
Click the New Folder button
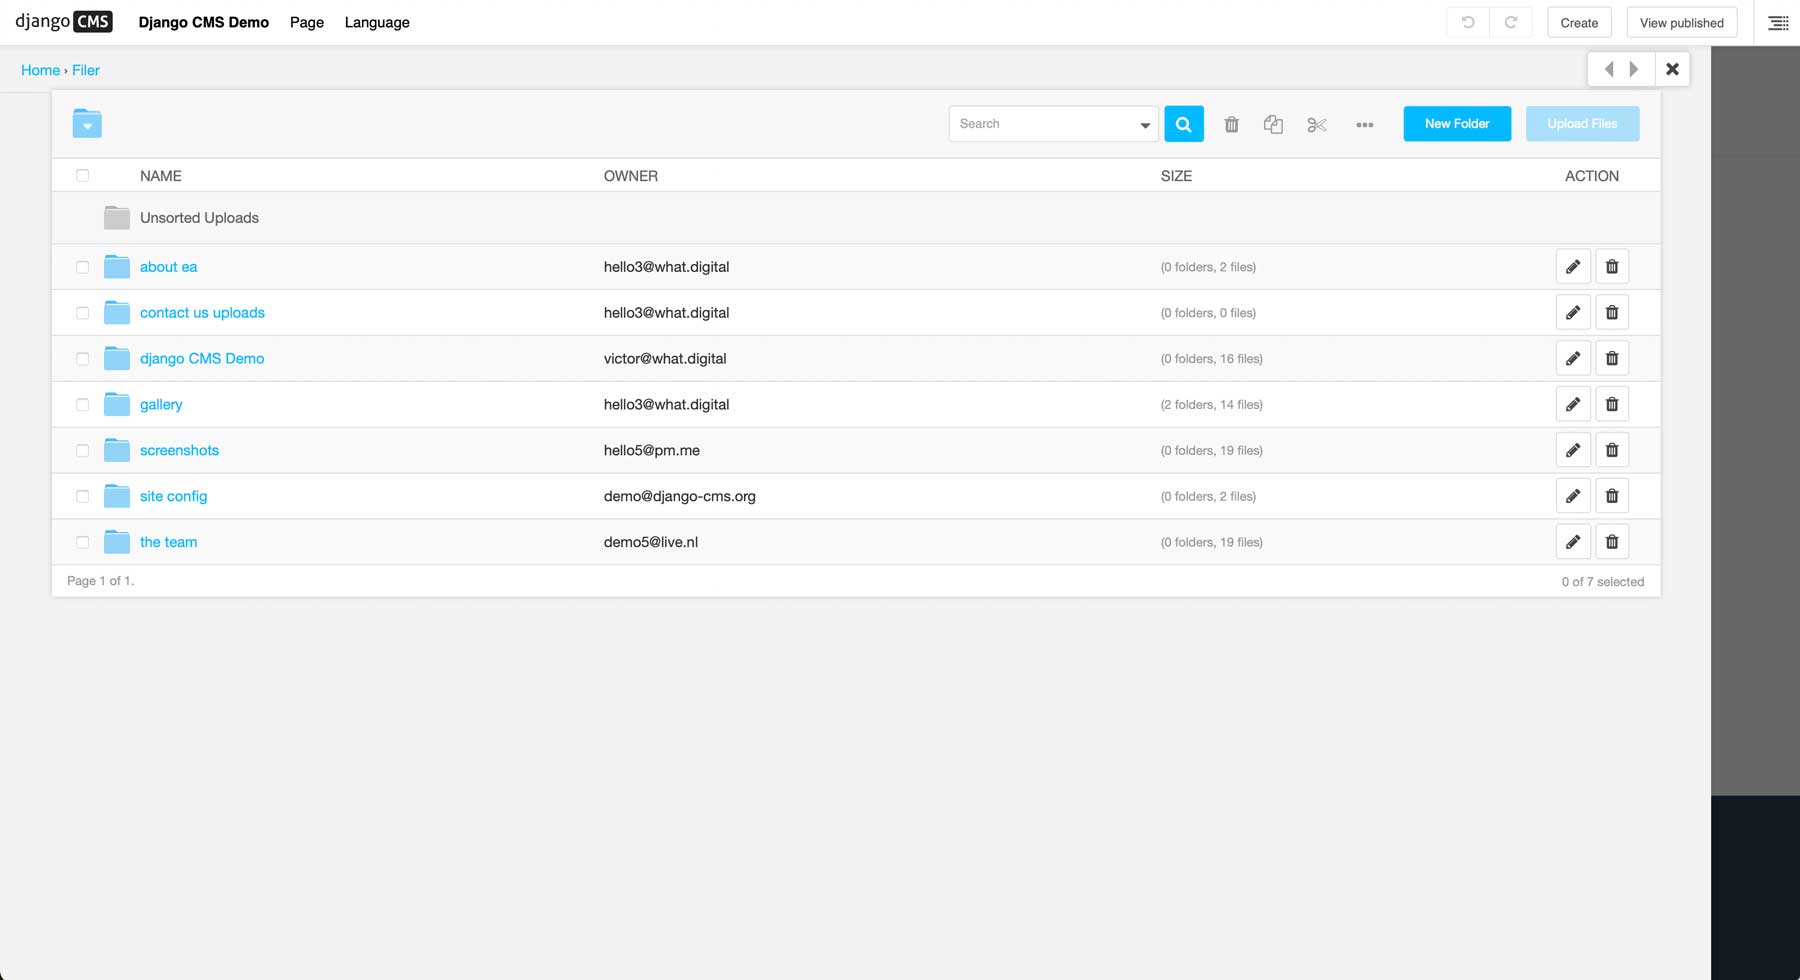tap(1456, 124)
